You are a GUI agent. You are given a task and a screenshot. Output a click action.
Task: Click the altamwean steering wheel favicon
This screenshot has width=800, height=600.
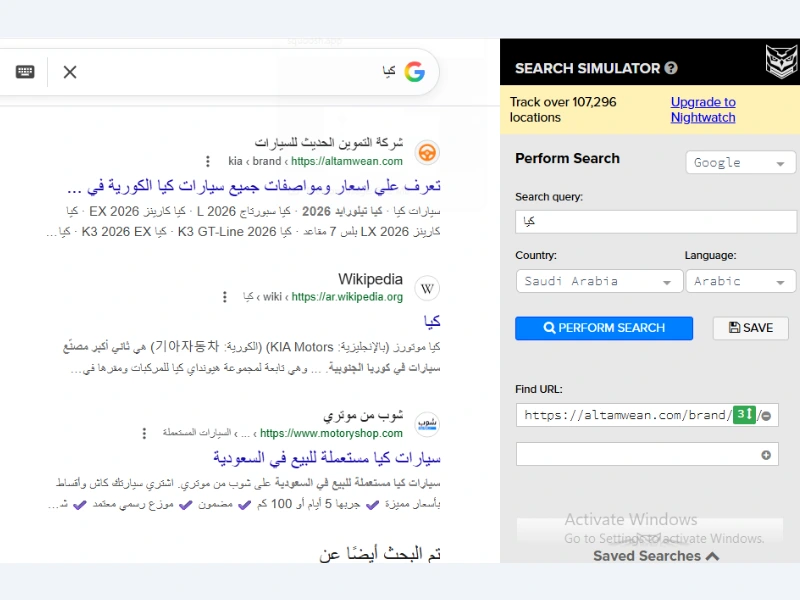(427, 153)
